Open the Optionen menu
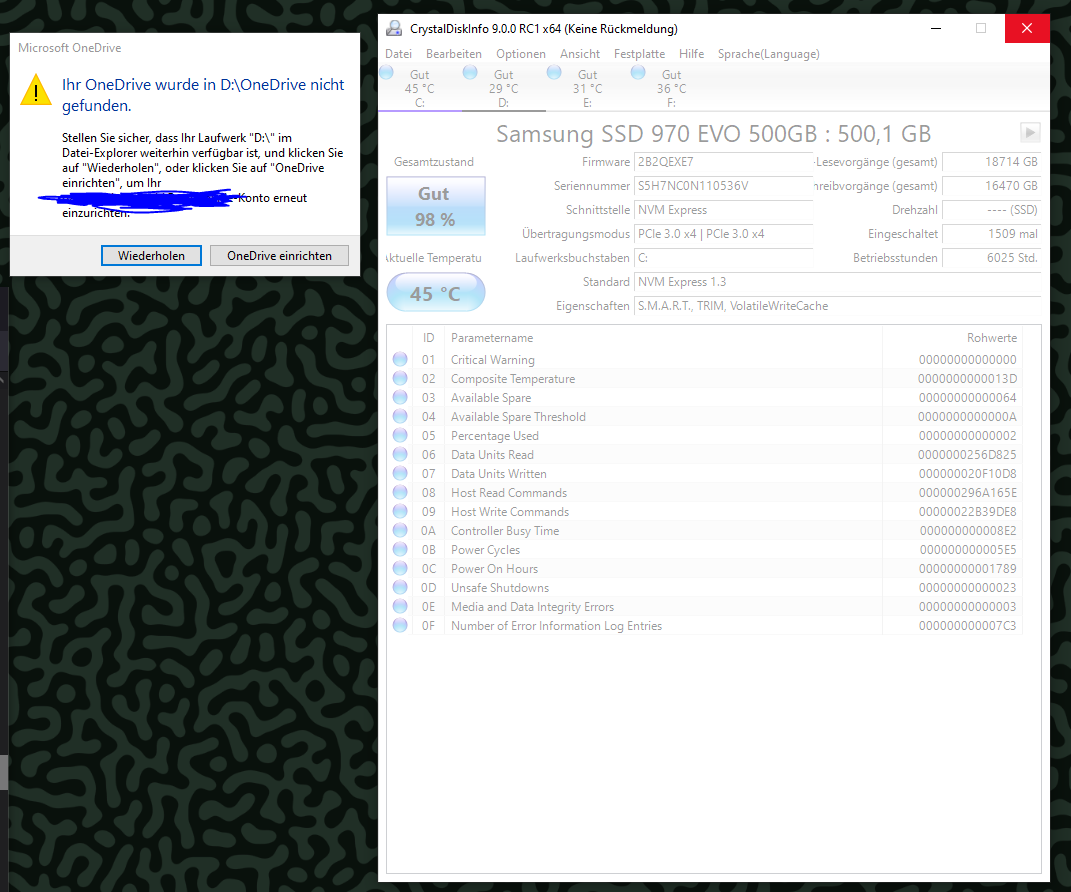The height and width of the screenshot is (892, 1071). tap(520, 54)
